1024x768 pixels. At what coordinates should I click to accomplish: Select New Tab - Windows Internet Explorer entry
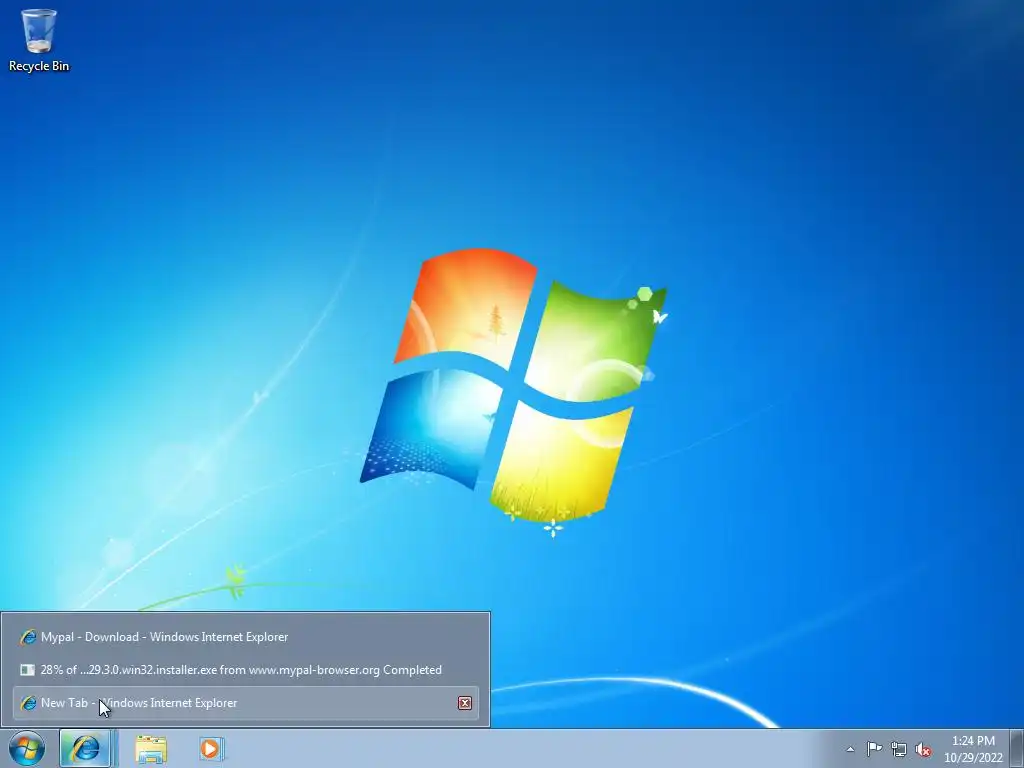coord(246,703)
